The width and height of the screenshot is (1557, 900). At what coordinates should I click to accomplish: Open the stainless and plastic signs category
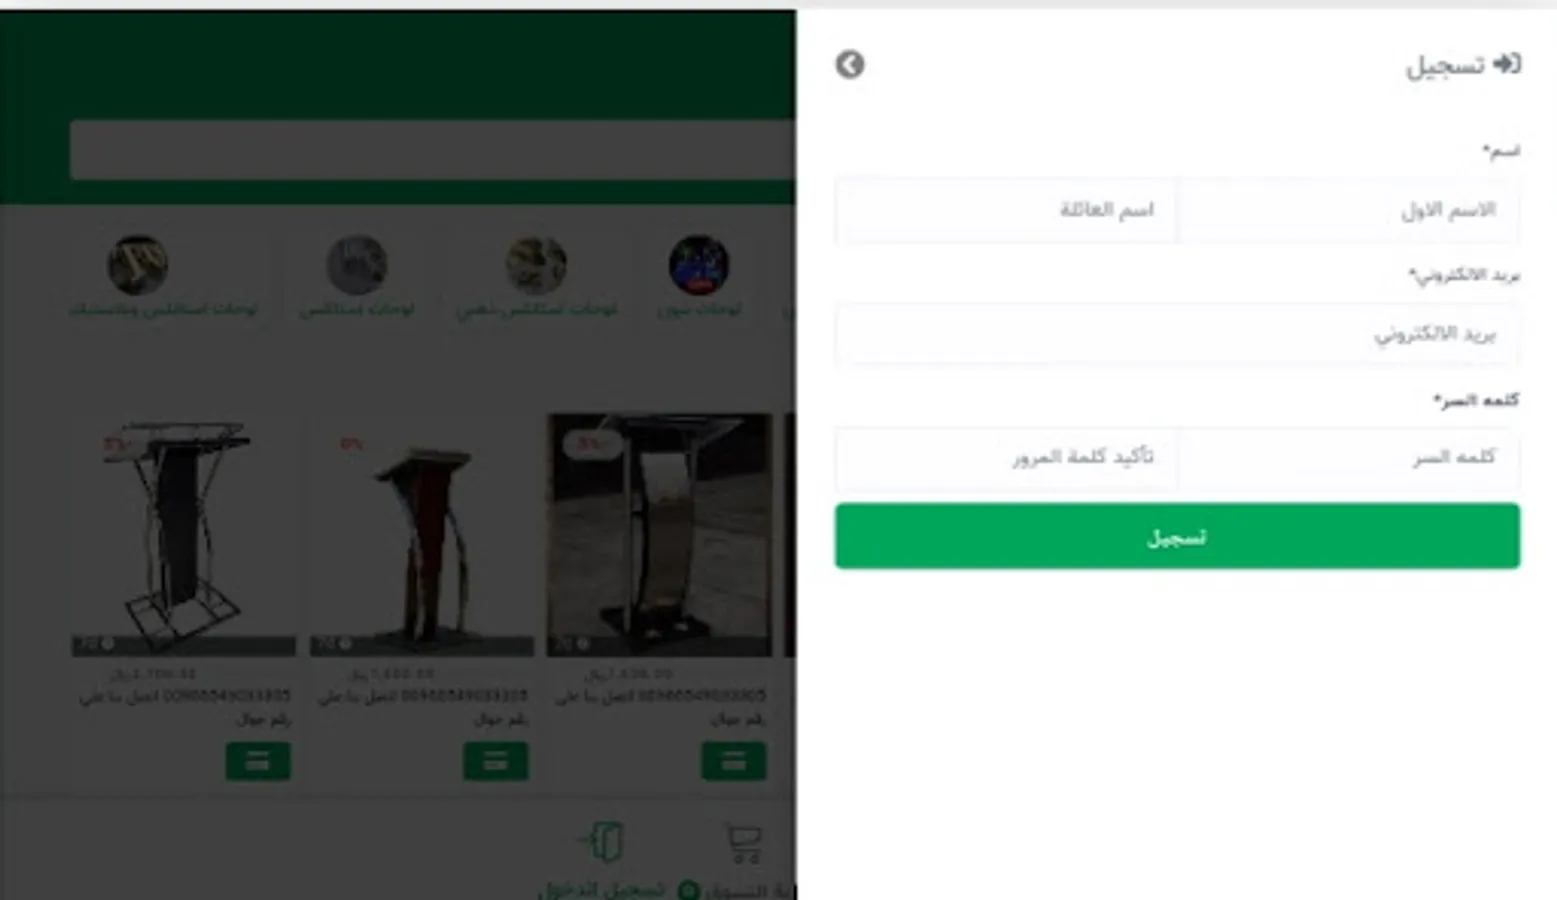tap(138, 265)
